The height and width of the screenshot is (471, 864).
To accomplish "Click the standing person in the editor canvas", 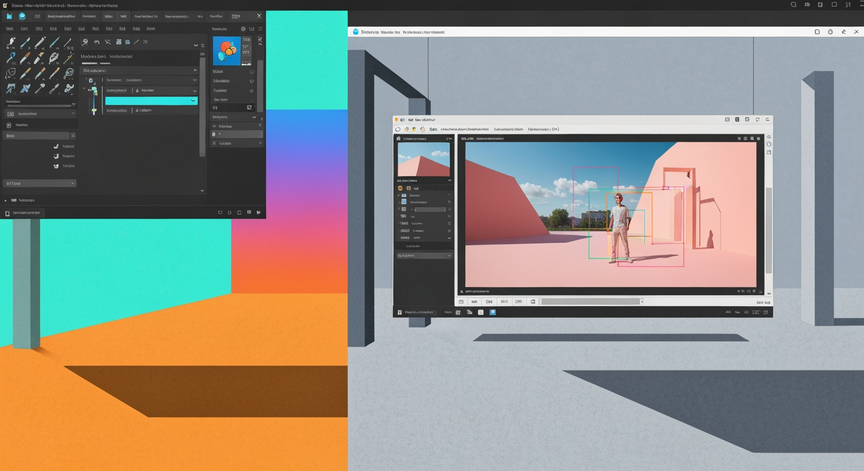I will [x=620, y=228].
